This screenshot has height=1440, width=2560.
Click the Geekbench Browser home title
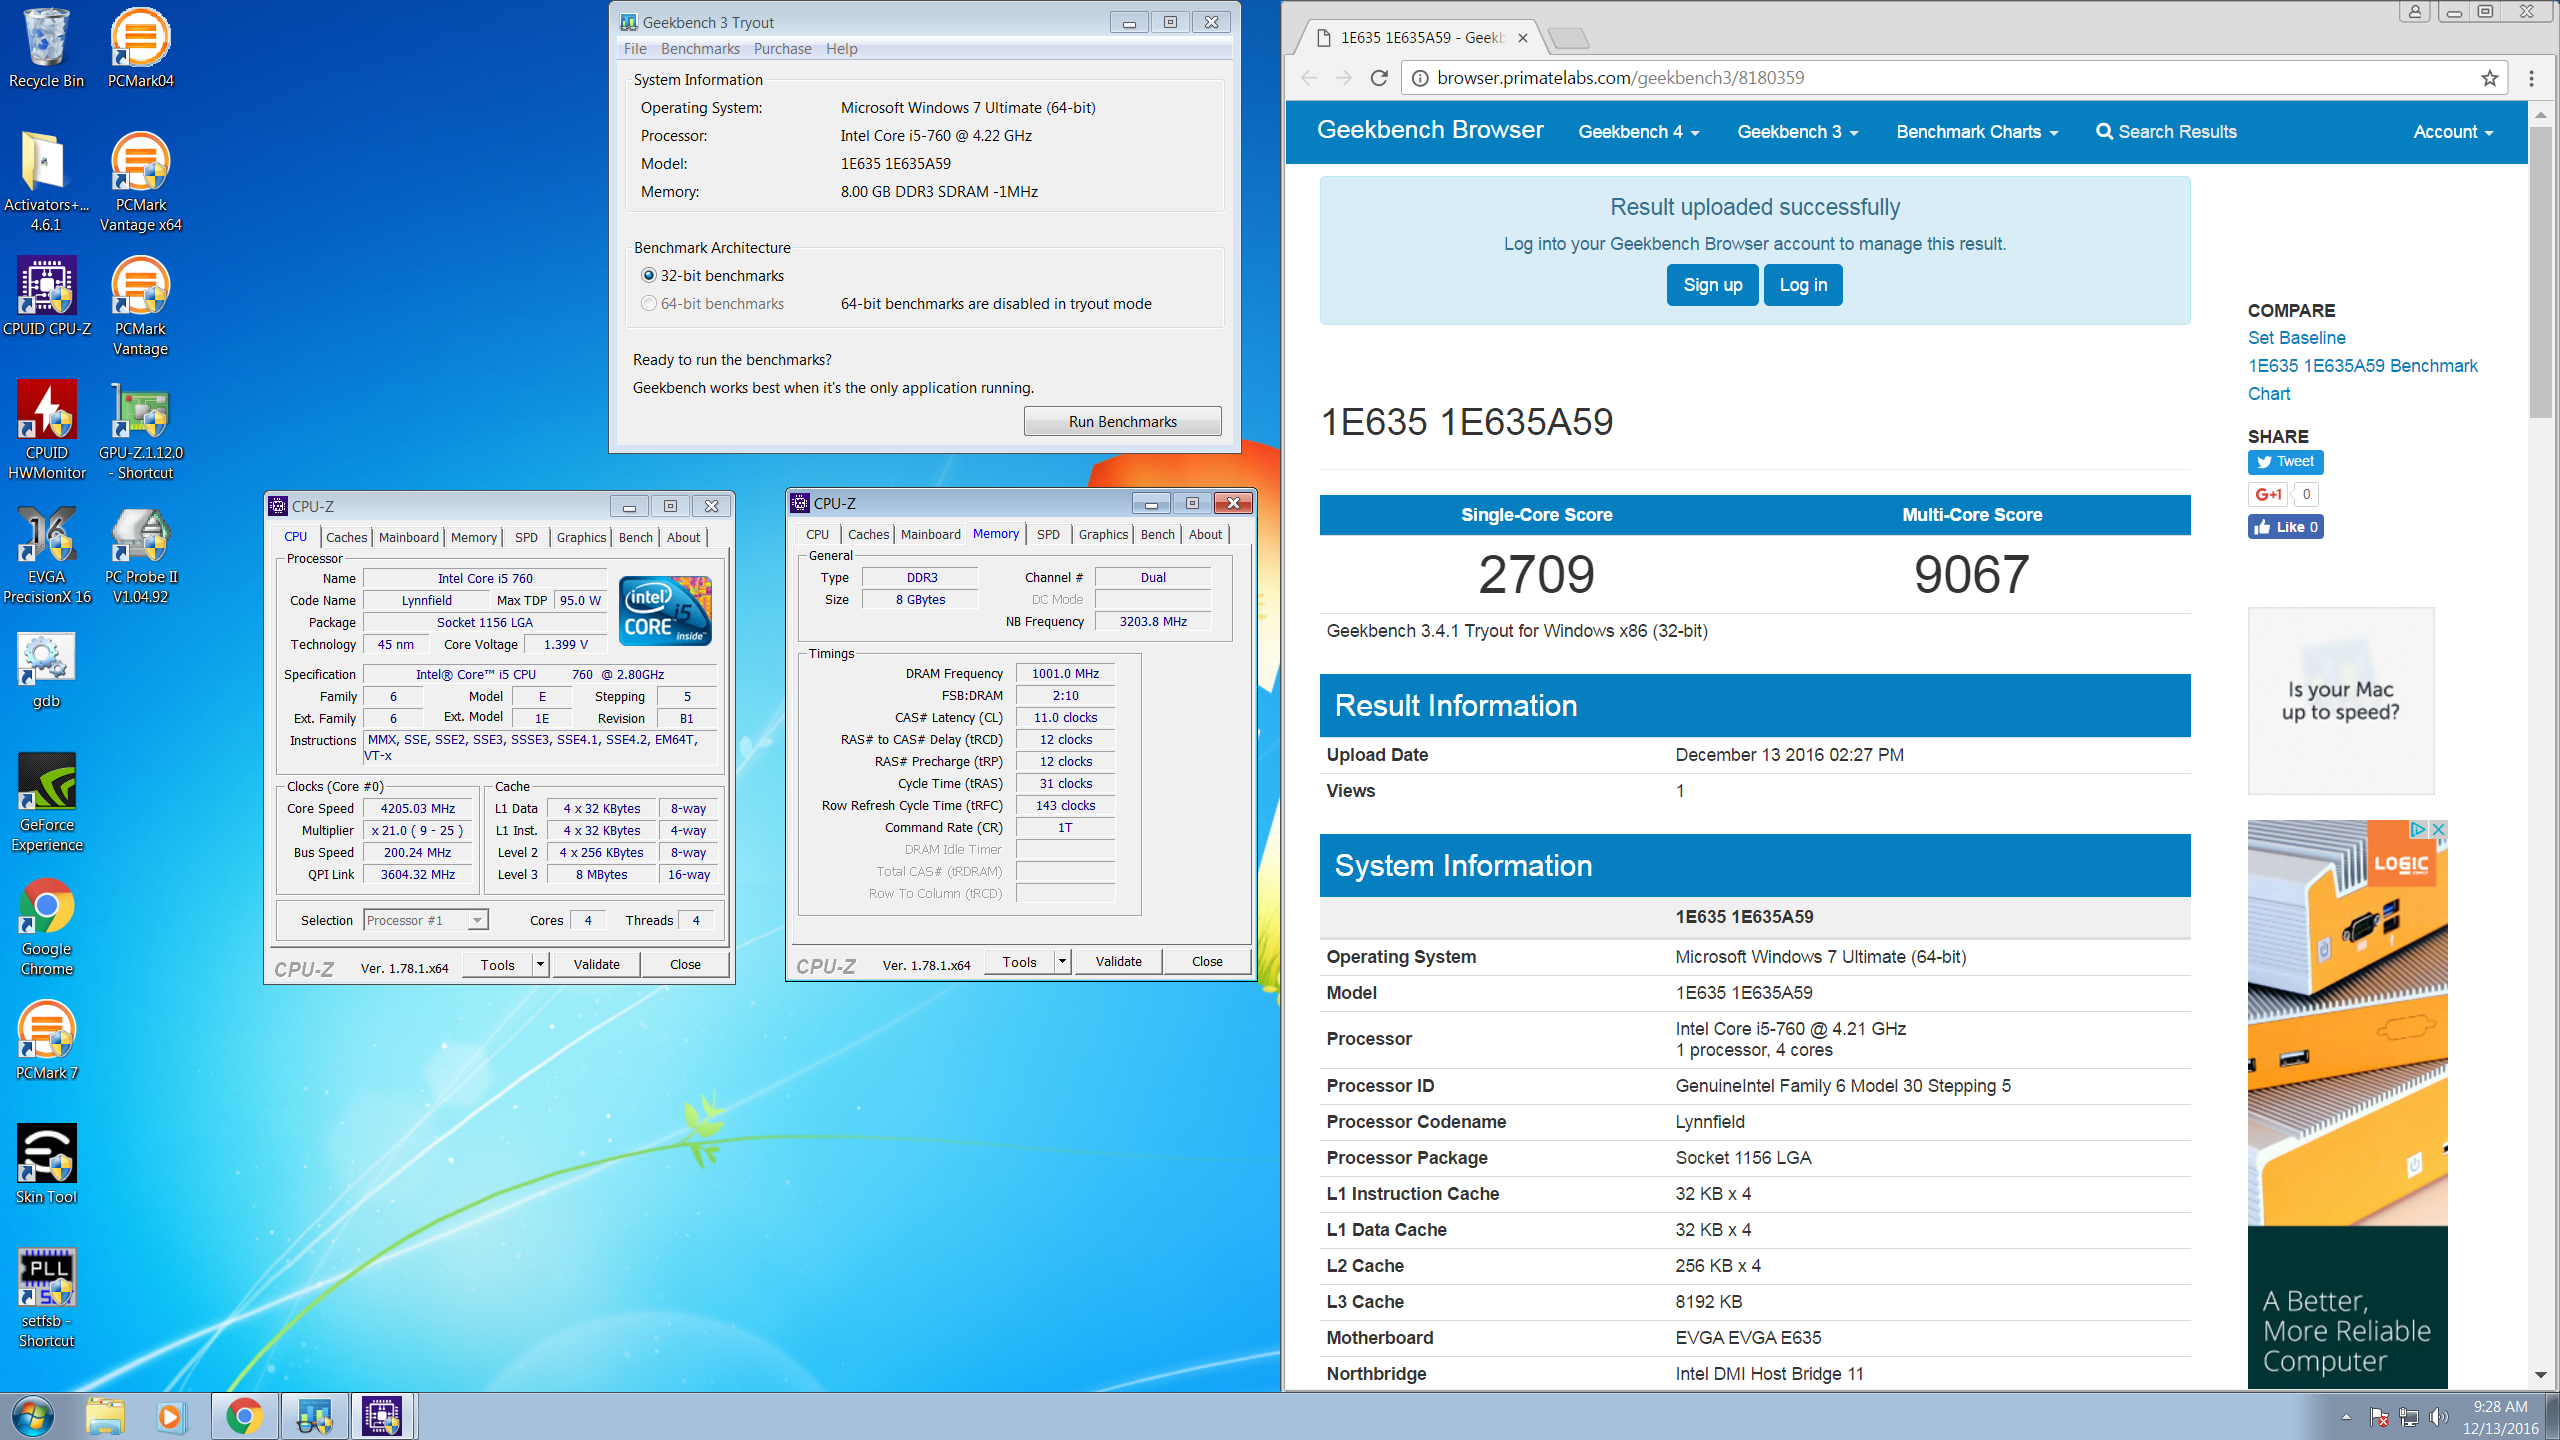(x=1430, y=130)
